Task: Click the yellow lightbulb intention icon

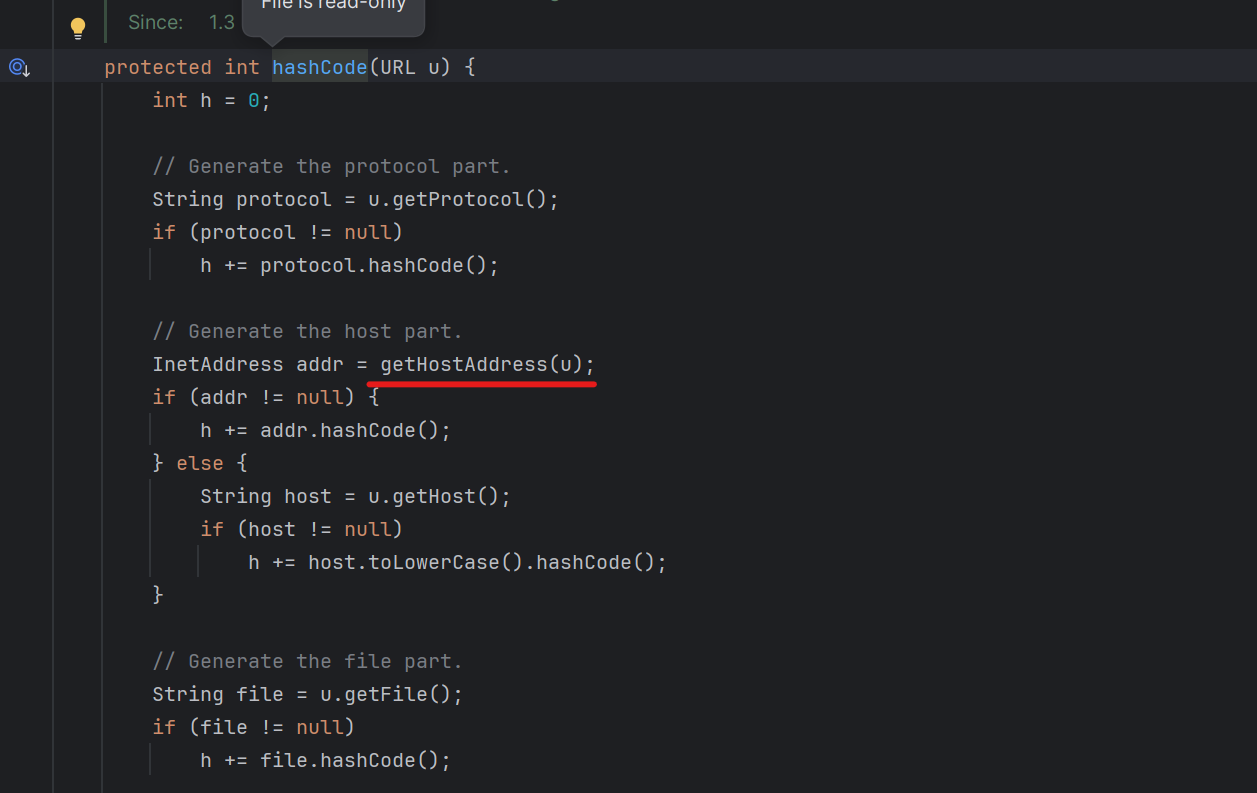Action: [x=78, y=28]
